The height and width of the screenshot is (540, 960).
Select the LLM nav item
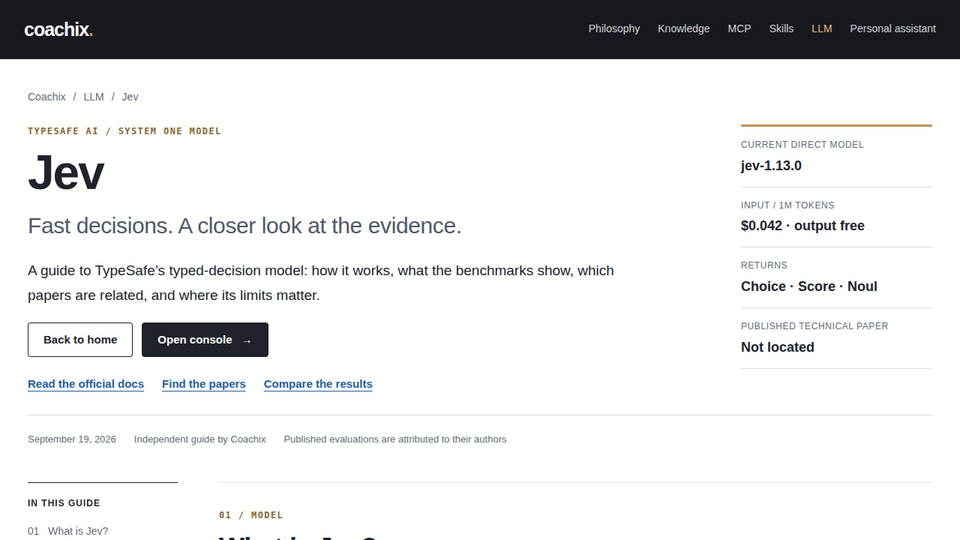(822, 29)
